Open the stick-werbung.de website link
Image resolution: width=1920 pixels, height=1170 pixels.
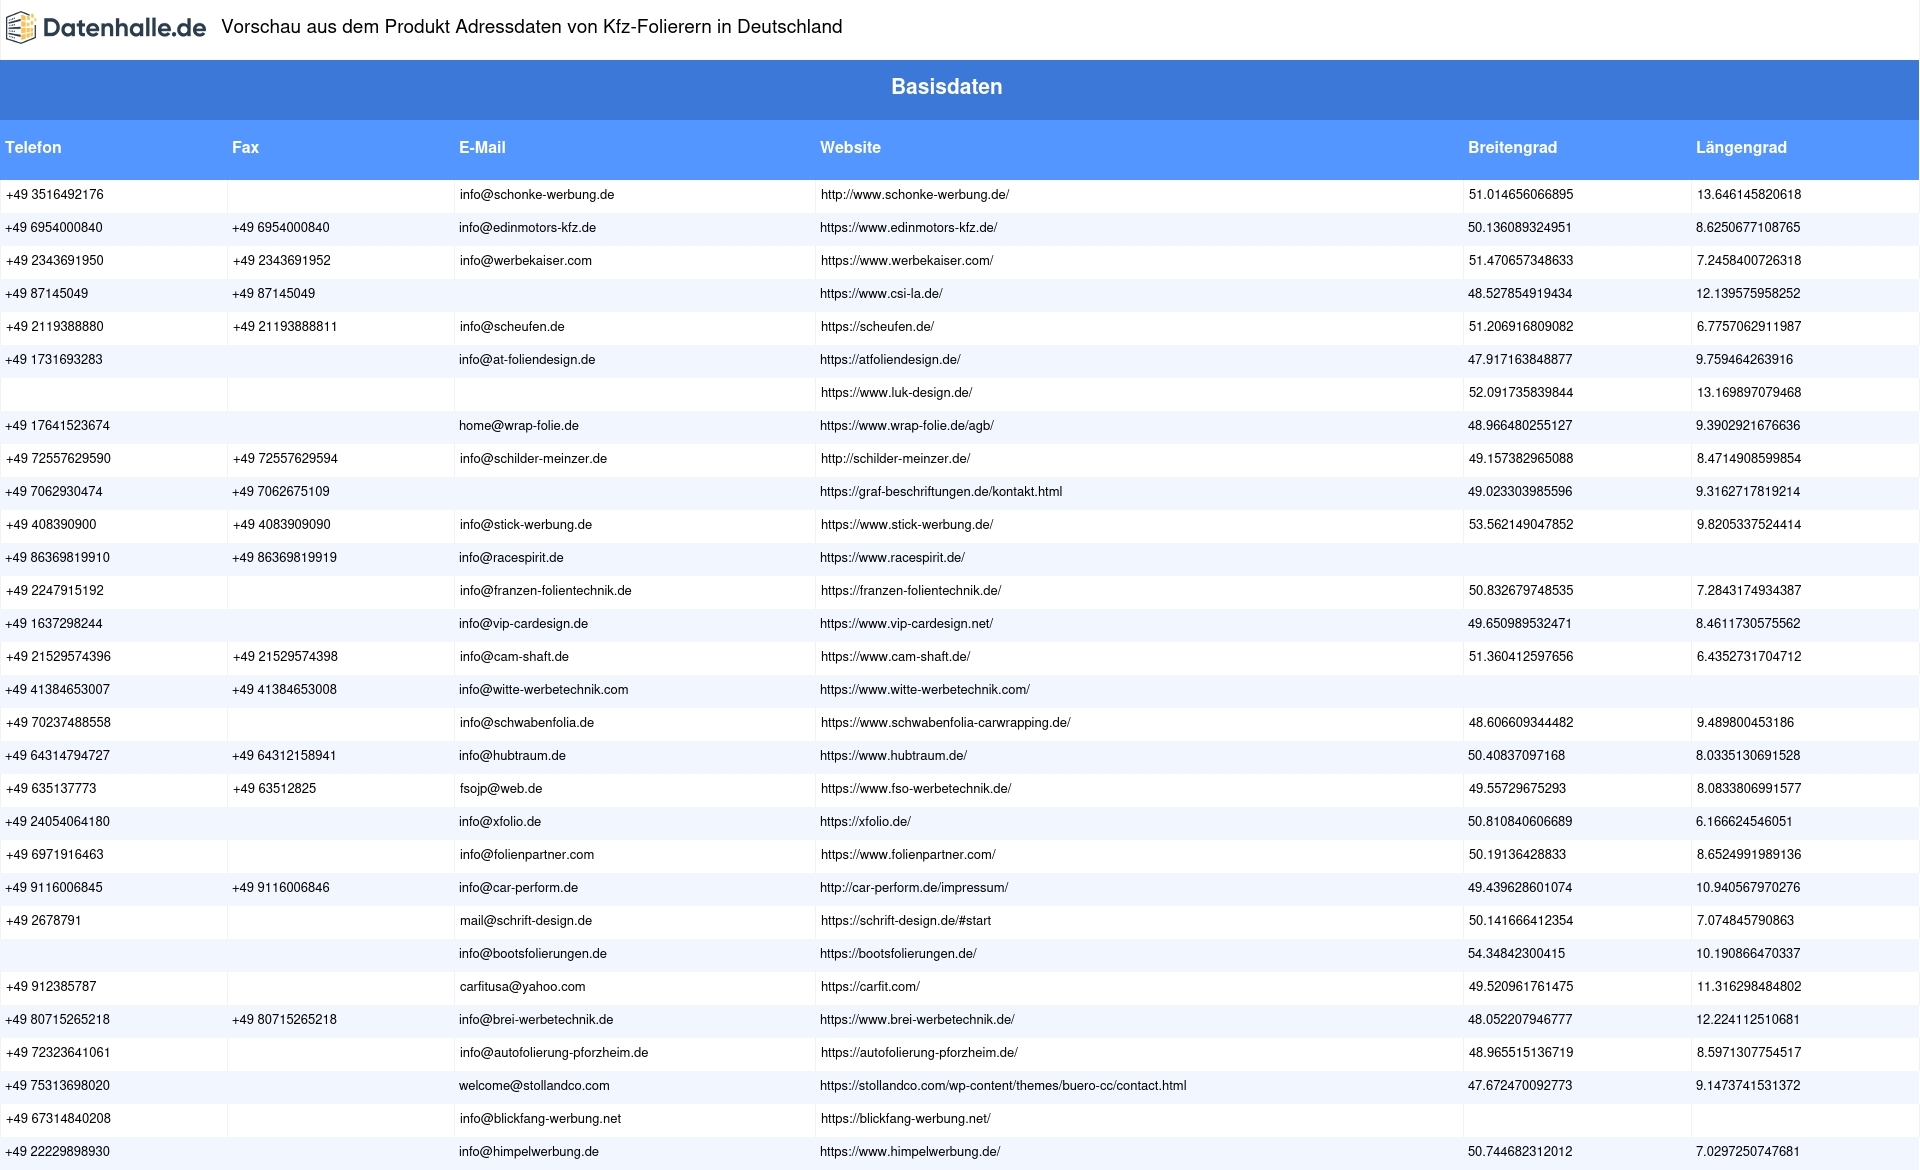(x=907, y=525)
